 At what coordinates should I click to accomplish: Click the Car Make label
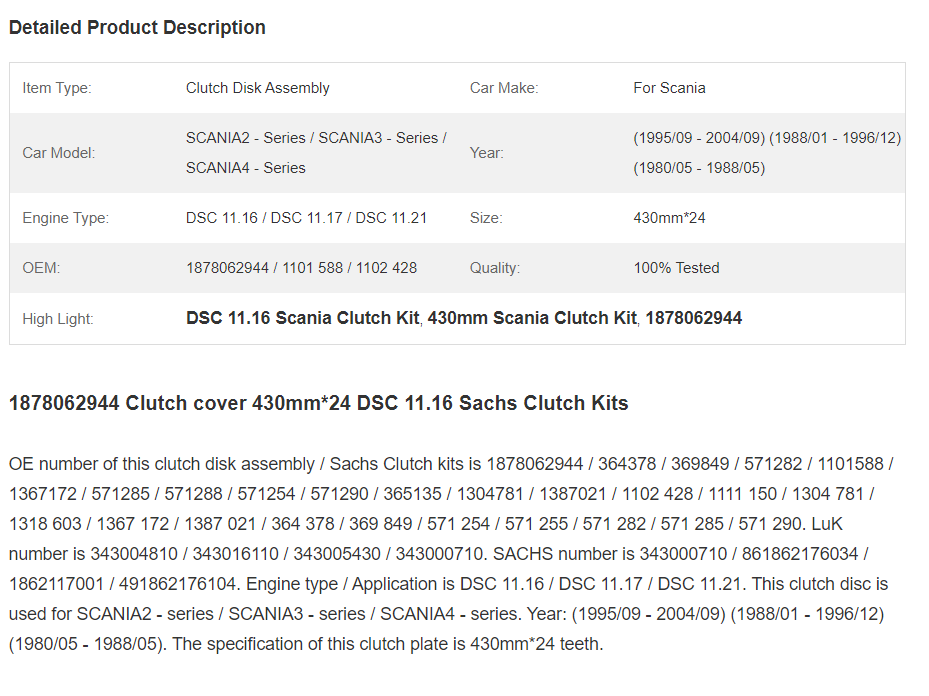pyautogui.click(x=504, y=88)
